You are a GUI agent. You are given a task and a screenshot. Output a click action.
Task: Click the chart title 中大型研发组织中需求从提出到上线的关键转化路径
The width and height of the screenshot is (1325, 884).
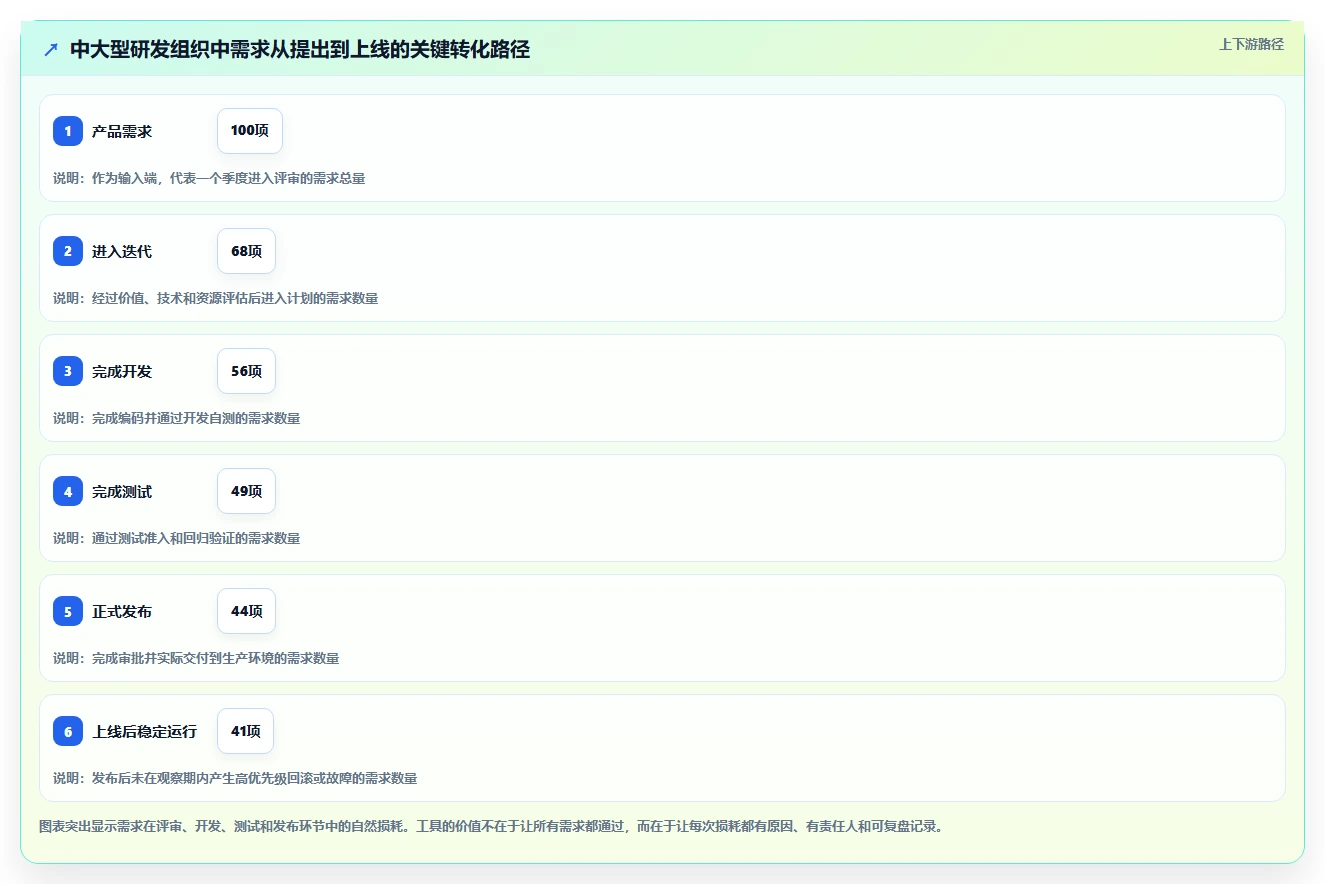300,49
